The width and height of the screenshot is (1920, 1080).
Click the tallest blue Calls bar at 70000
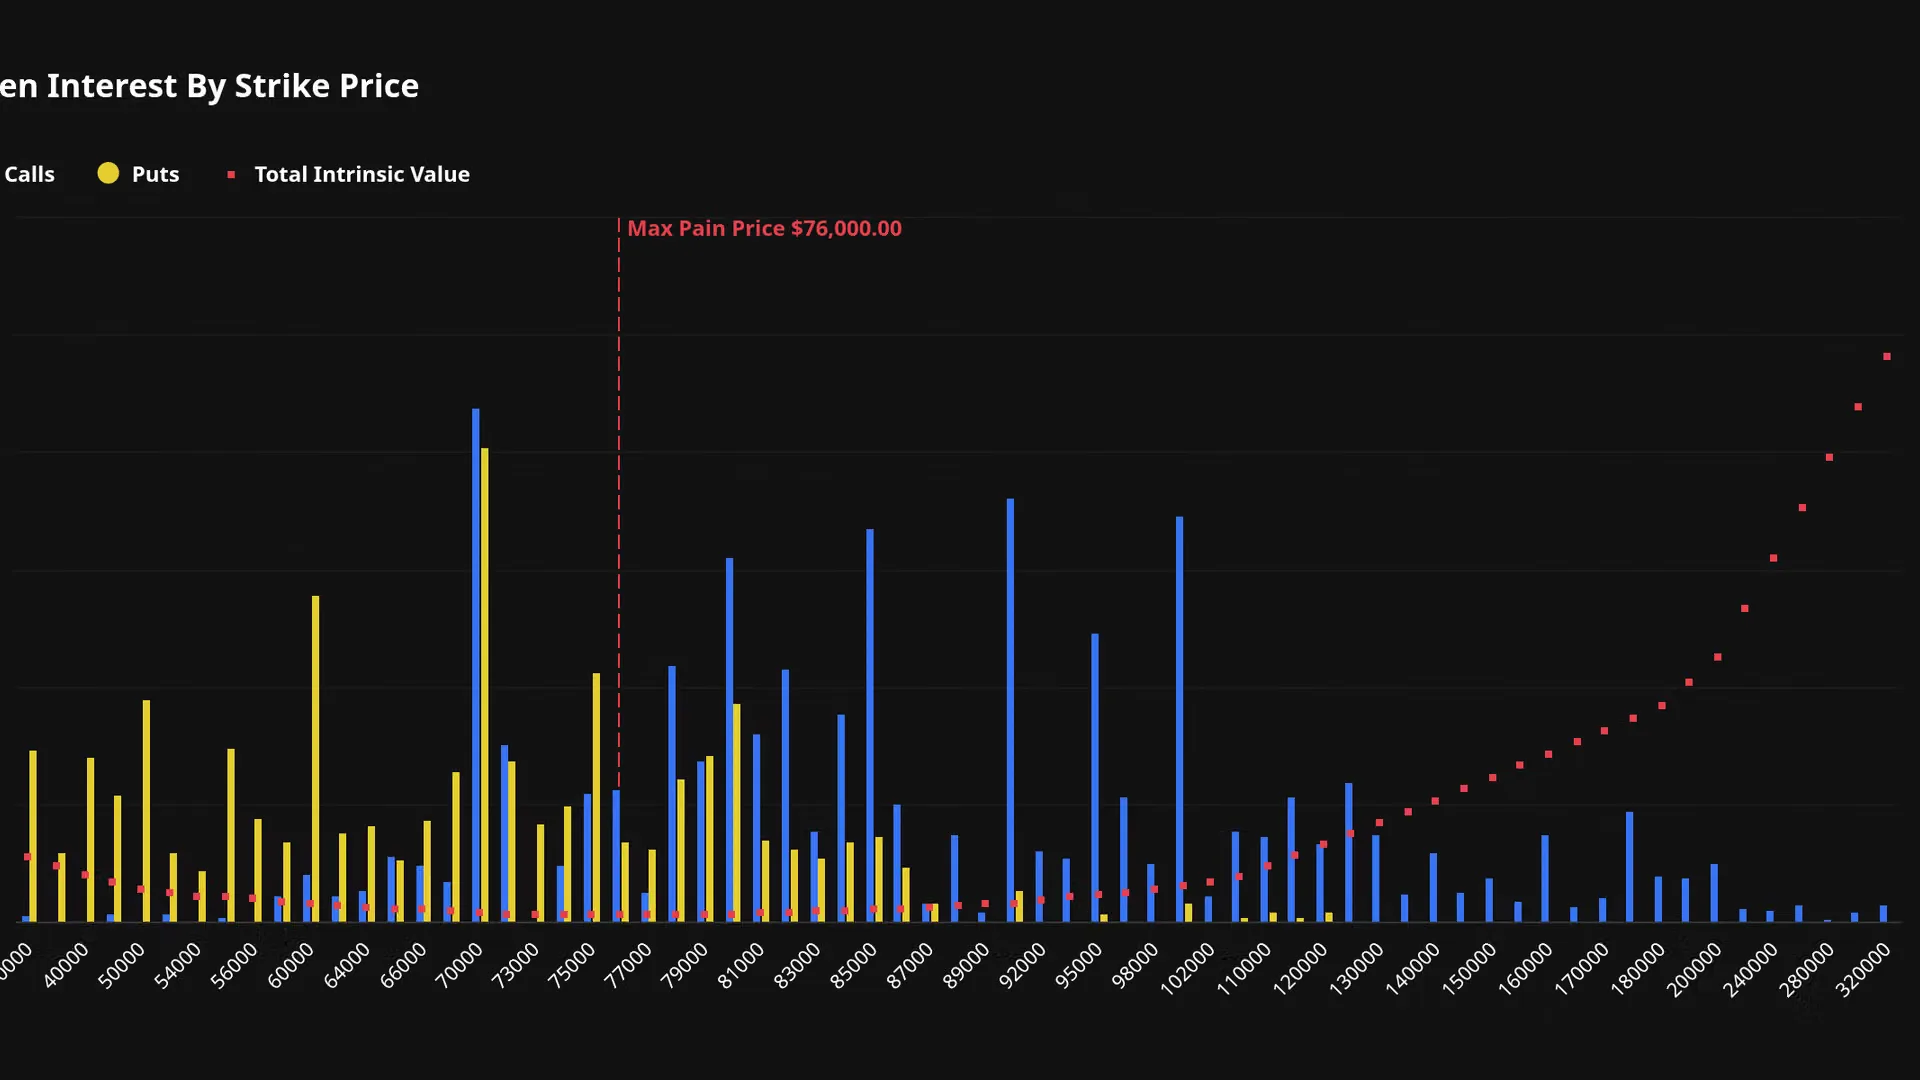pos(476,664)
